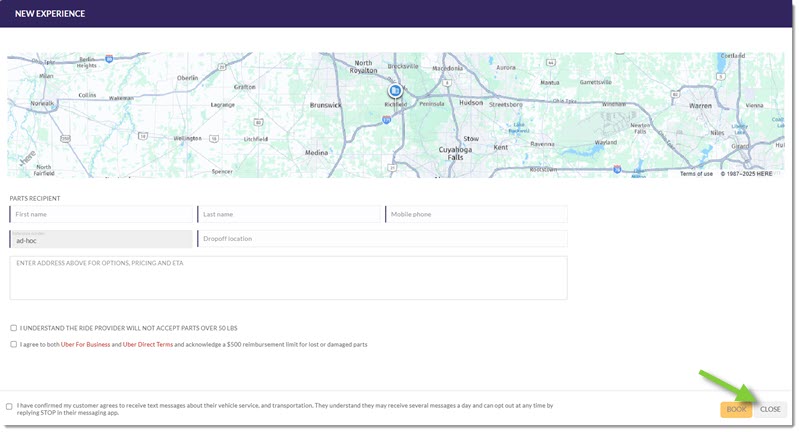Click the HERE copyright notice on the map
The height and width of the screenshot is (432, 799).
click(746, 174)
